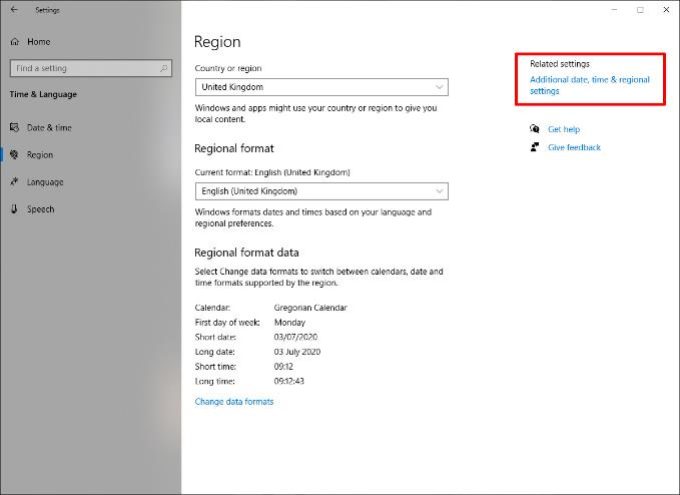680x495 pixels.
Task: Click the Speech microphone icon
Action: tap(15, 209)
